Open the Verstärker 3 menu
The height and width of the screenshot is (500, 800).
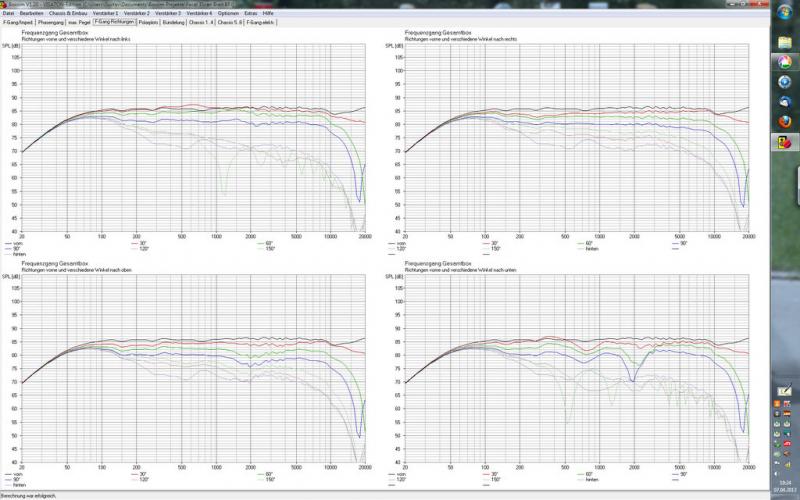(168, 13)
